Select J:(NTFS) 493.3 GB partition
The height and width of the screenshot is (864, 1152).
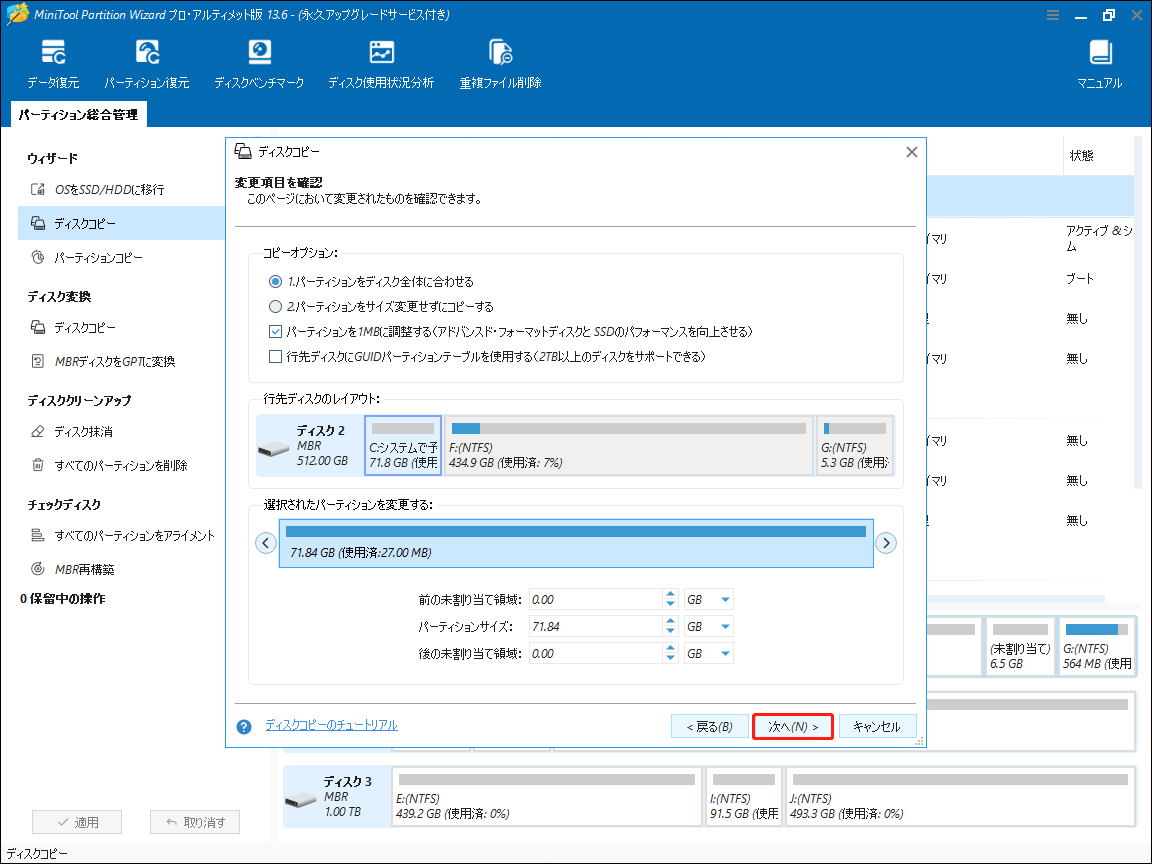pos(960,796)
